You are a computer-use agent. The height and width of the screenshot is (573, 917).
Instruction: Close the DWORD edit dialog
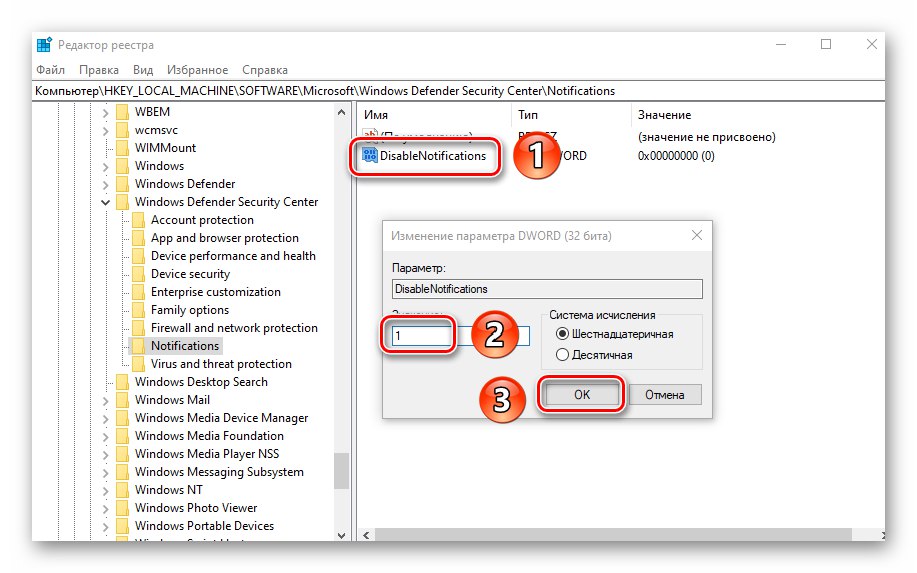tap(697, 235)
